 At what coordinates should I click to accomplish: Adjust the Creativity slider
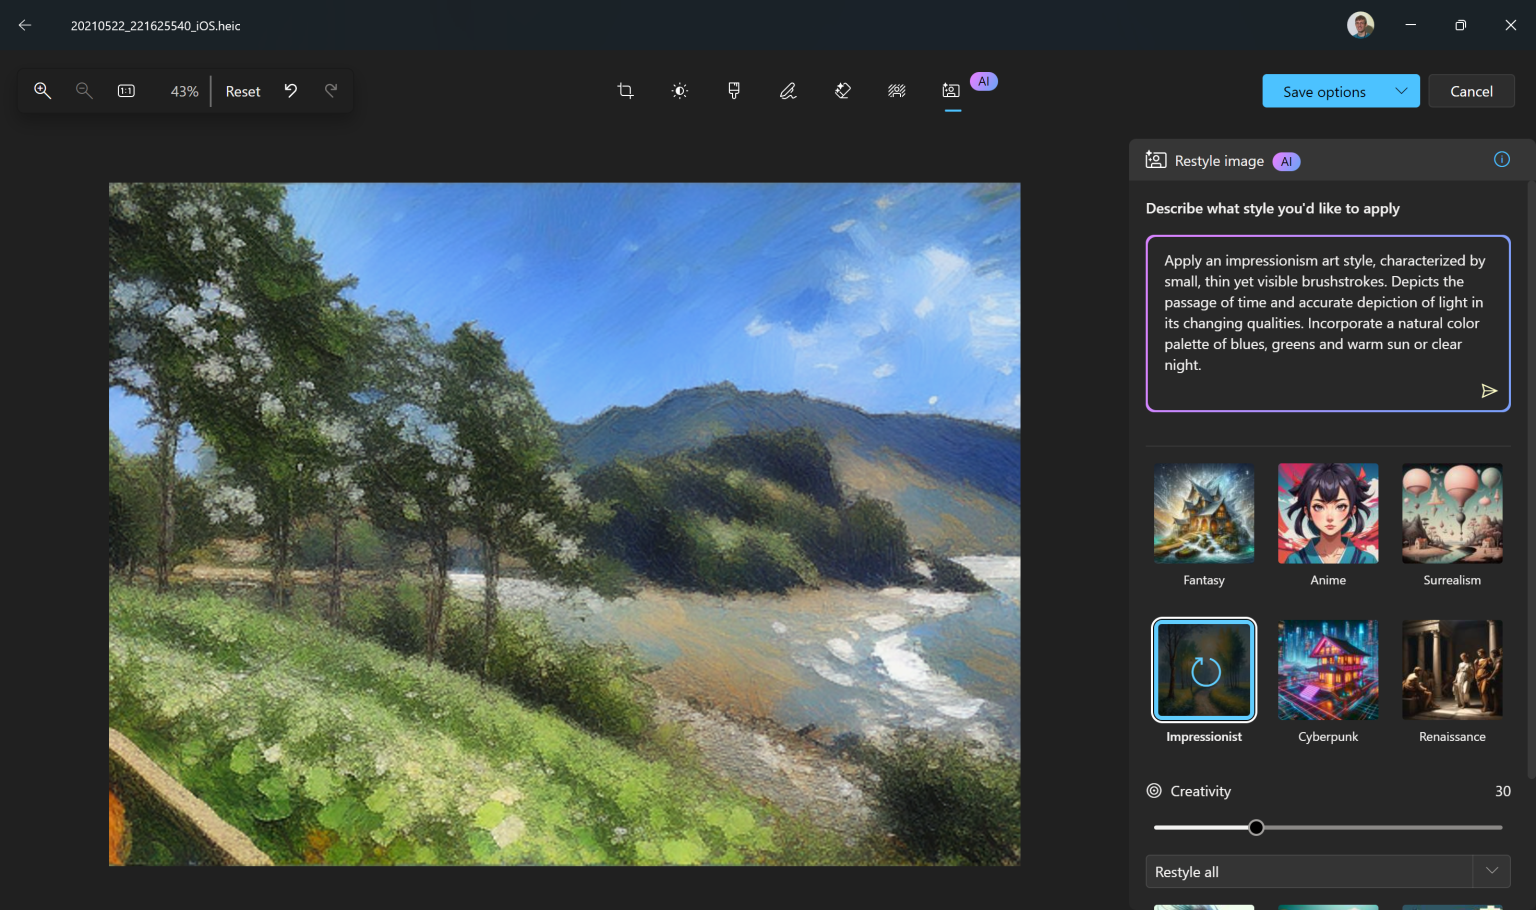1257,827
